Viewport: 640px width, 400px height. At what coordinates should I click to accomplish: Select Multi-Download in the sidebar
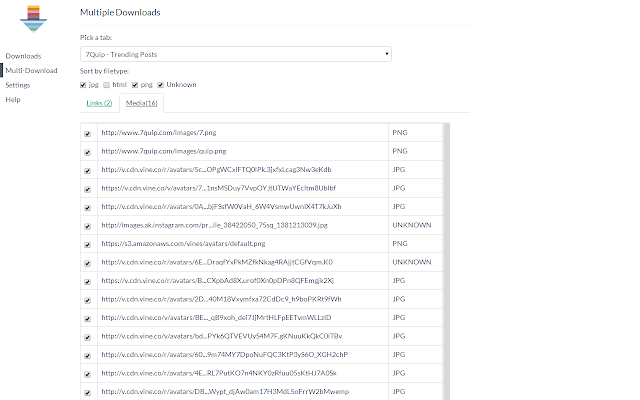pos(31,70)
